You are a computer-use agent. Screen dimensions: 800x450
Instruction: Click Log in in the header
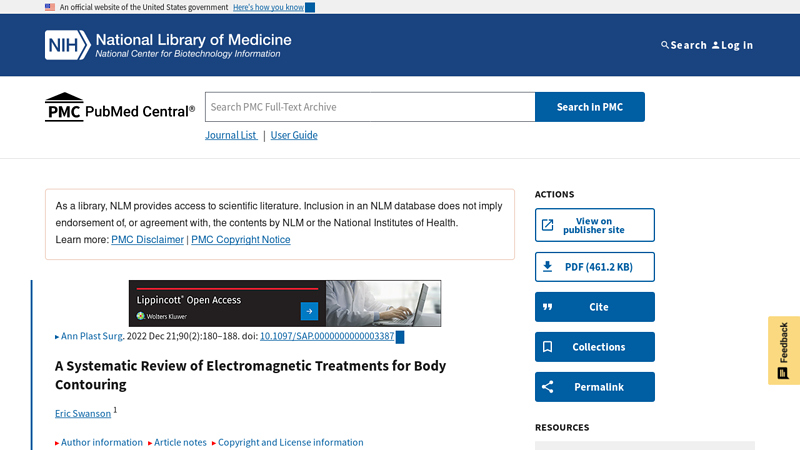[x=732, y=45]
